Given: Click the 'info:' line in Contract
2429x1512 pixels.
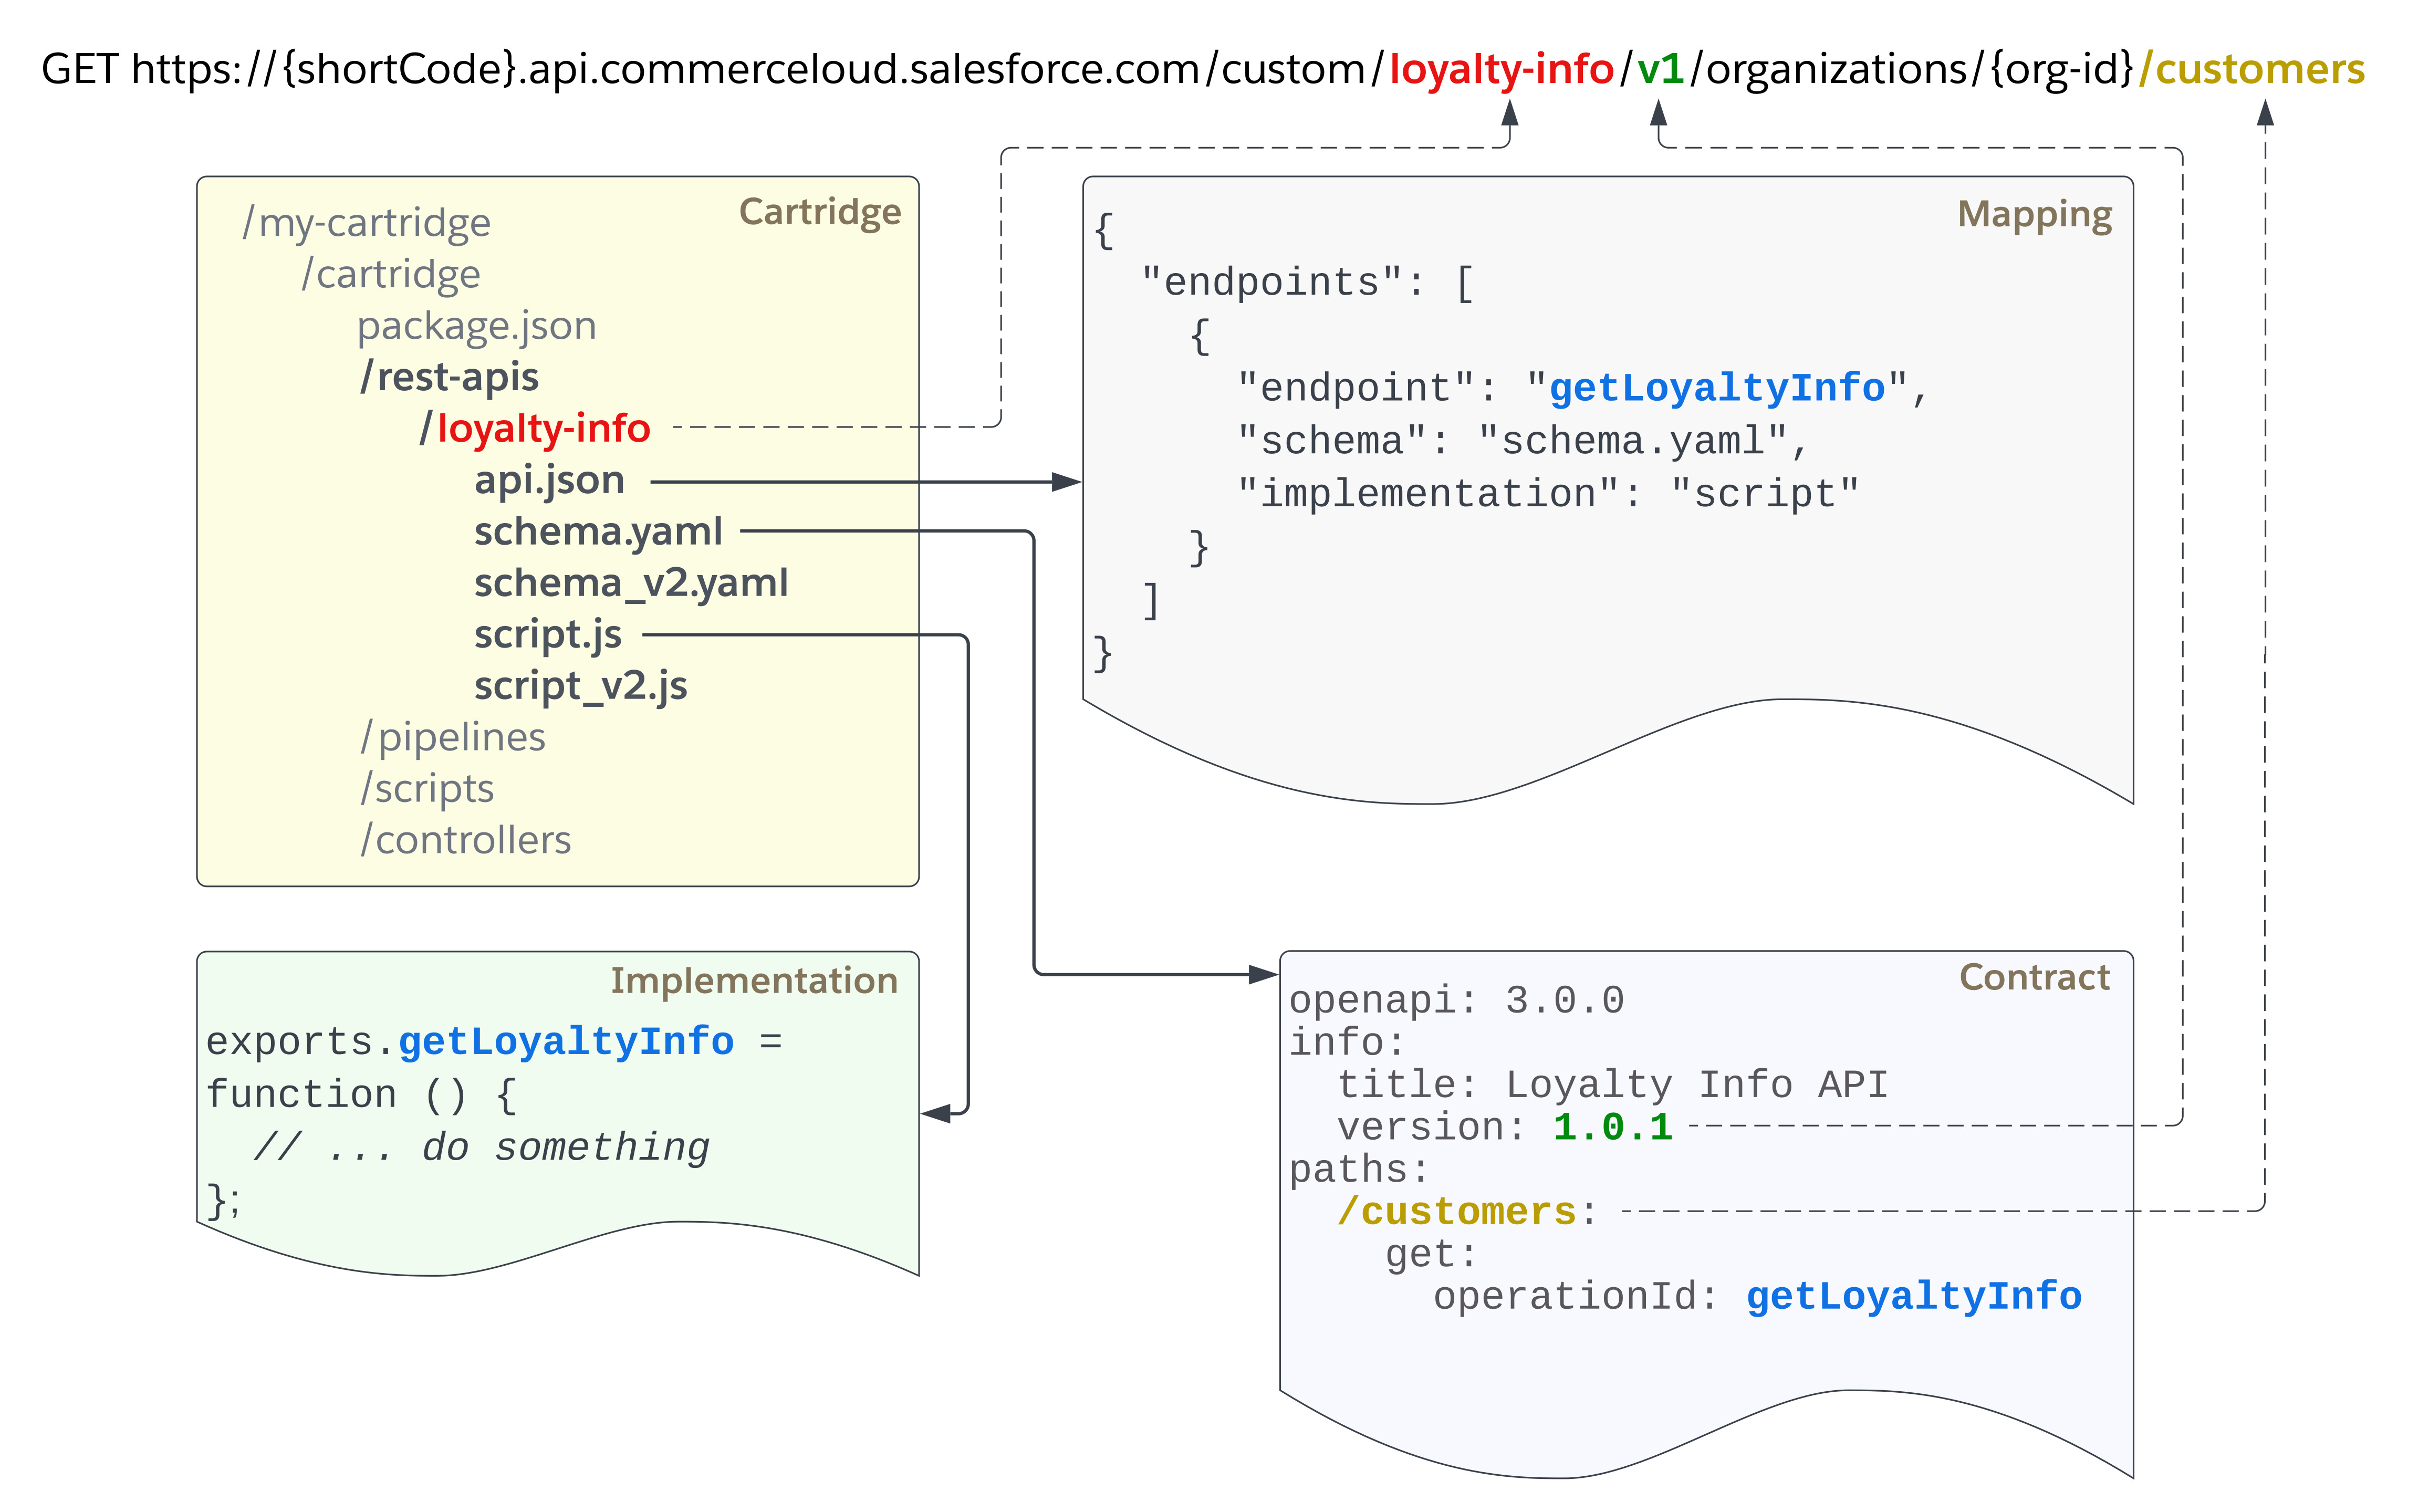Looking at the screenshot, I should 1347,1043.
